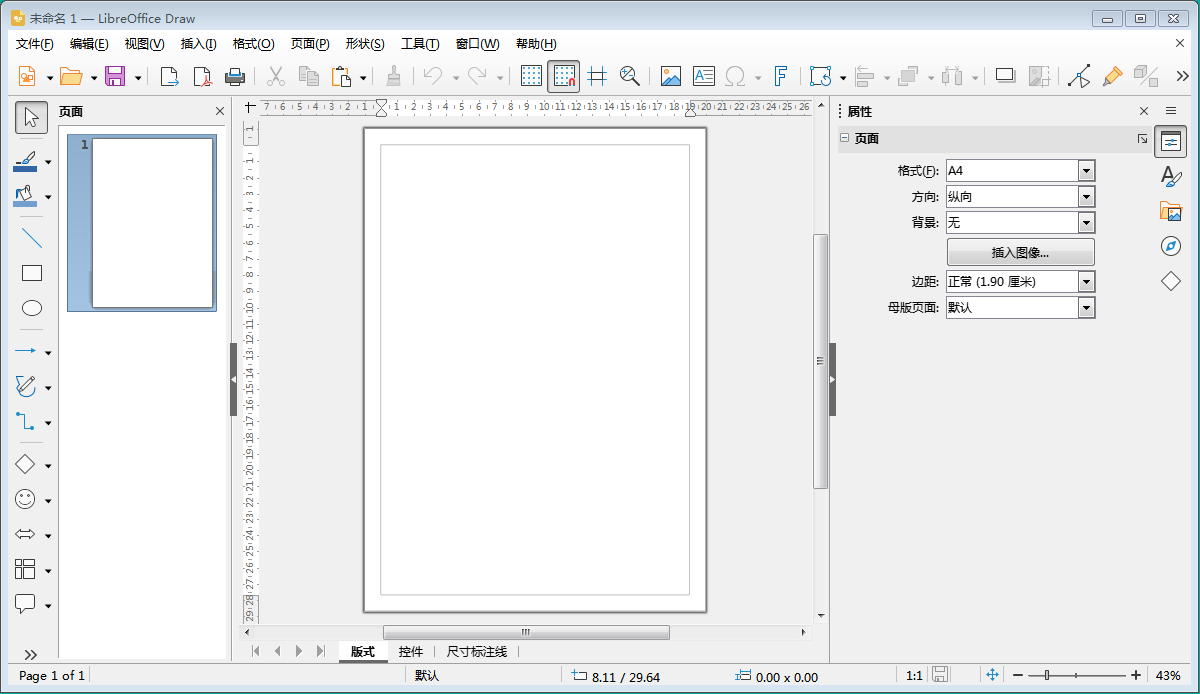This screenshot has width=1200, height=694.
Task: Toggle helplines while moving button
Action: pos(597,76)
